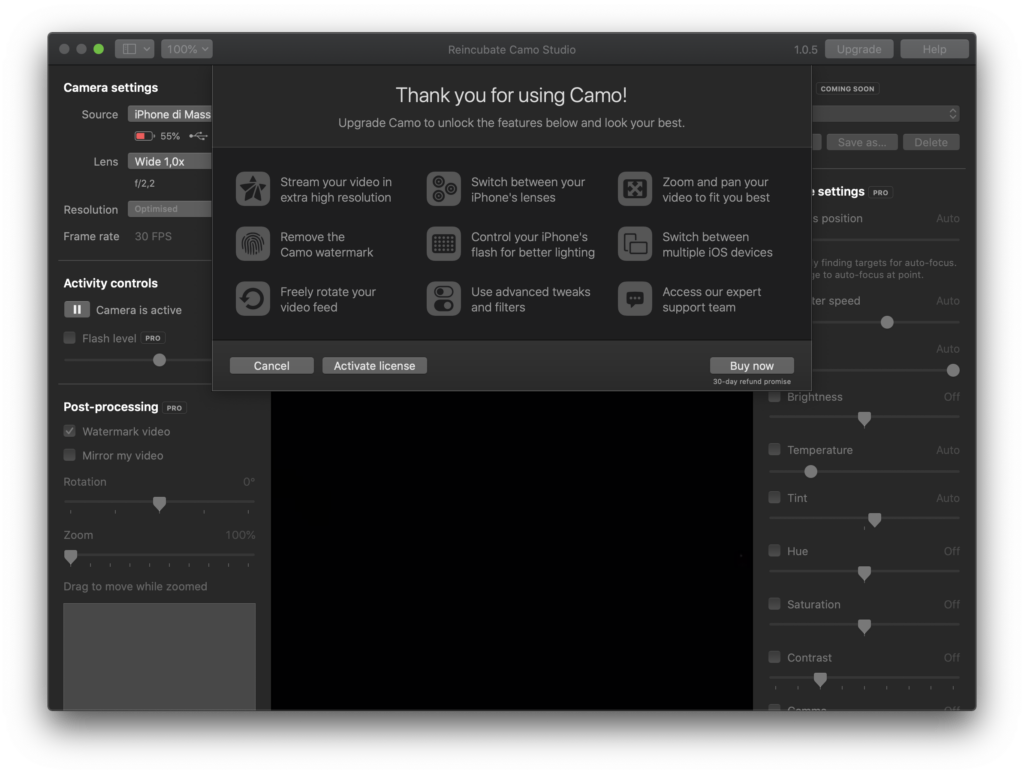Open the preset dropdown near Coming Soon
This screenshot has height=774, width=1024.
[x=886, y=114]
